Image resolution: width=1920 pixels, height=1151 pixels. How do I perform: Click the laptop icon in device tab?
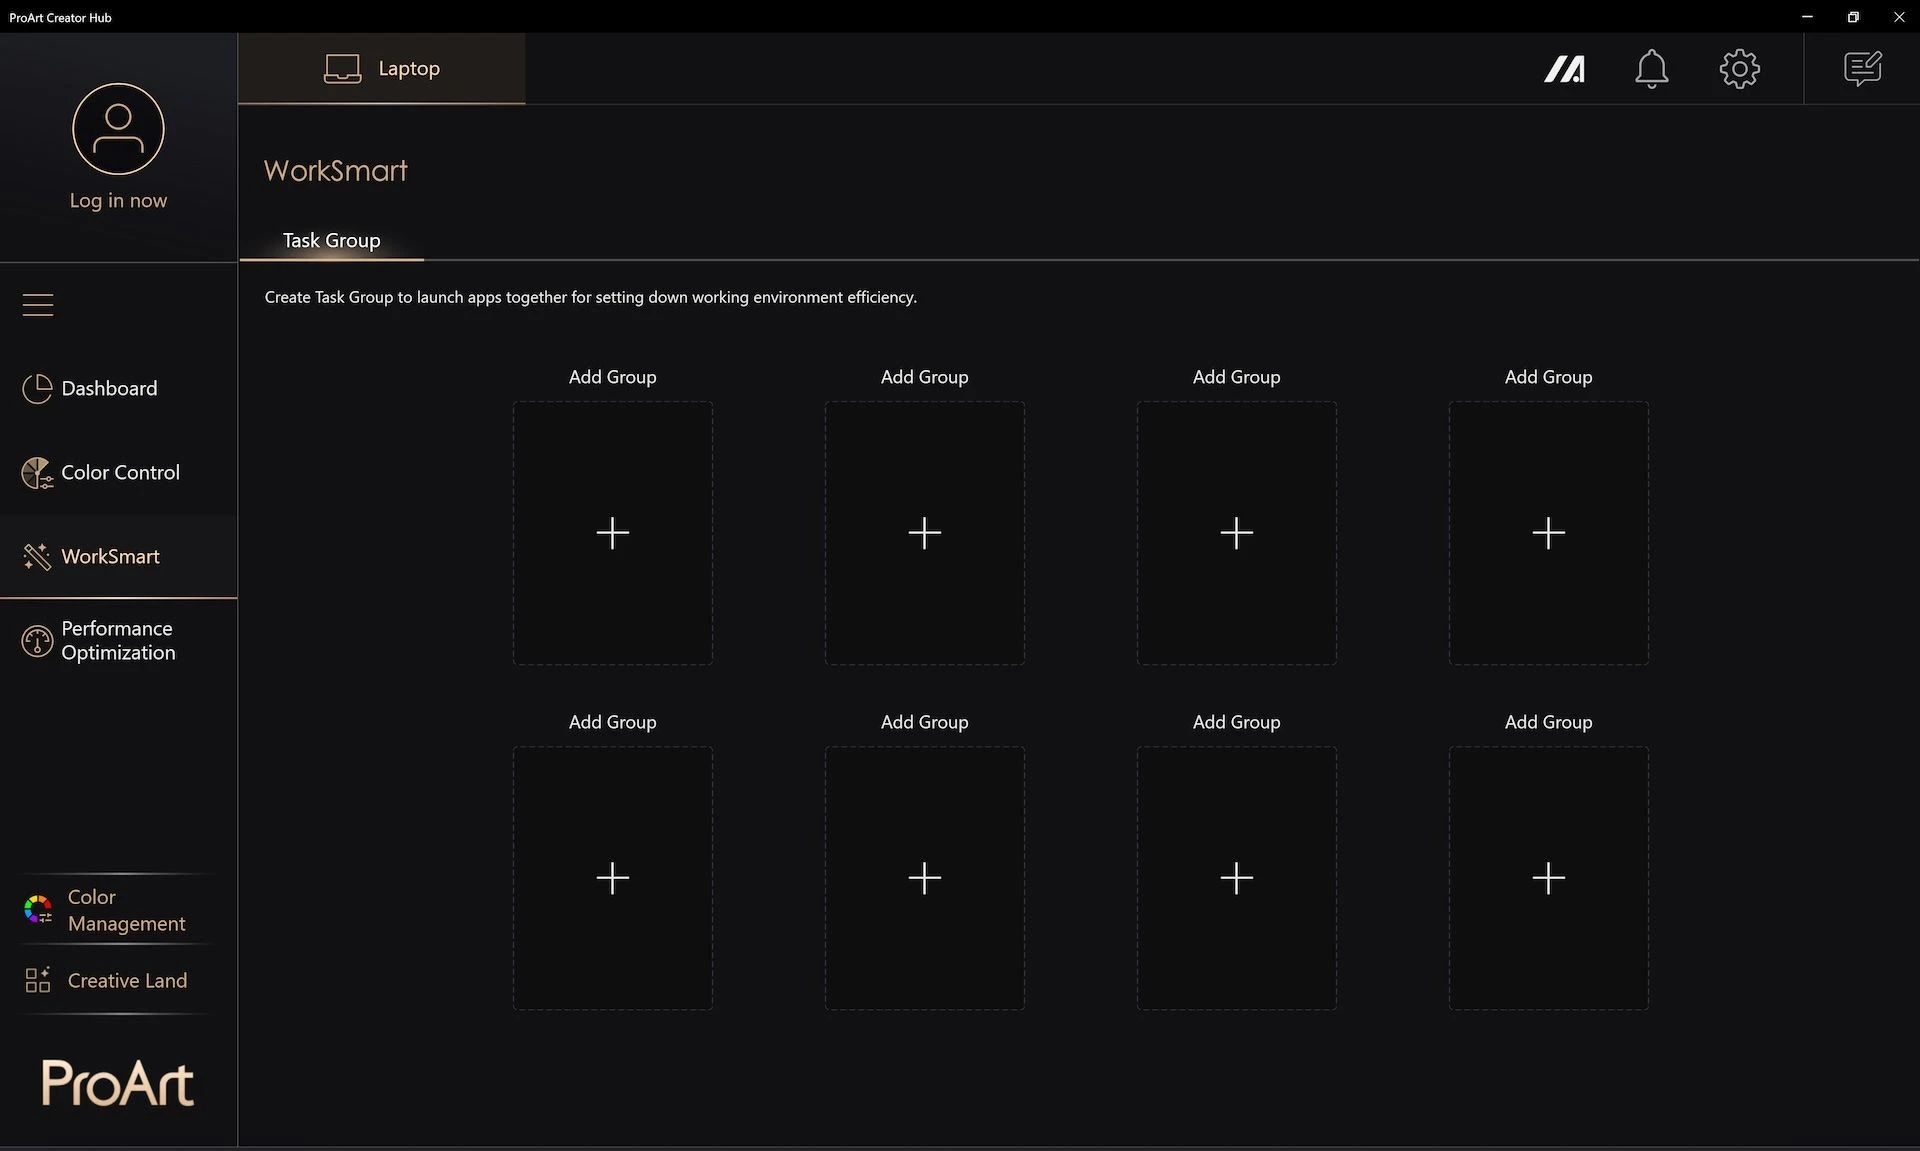click(x=342, y=69)
